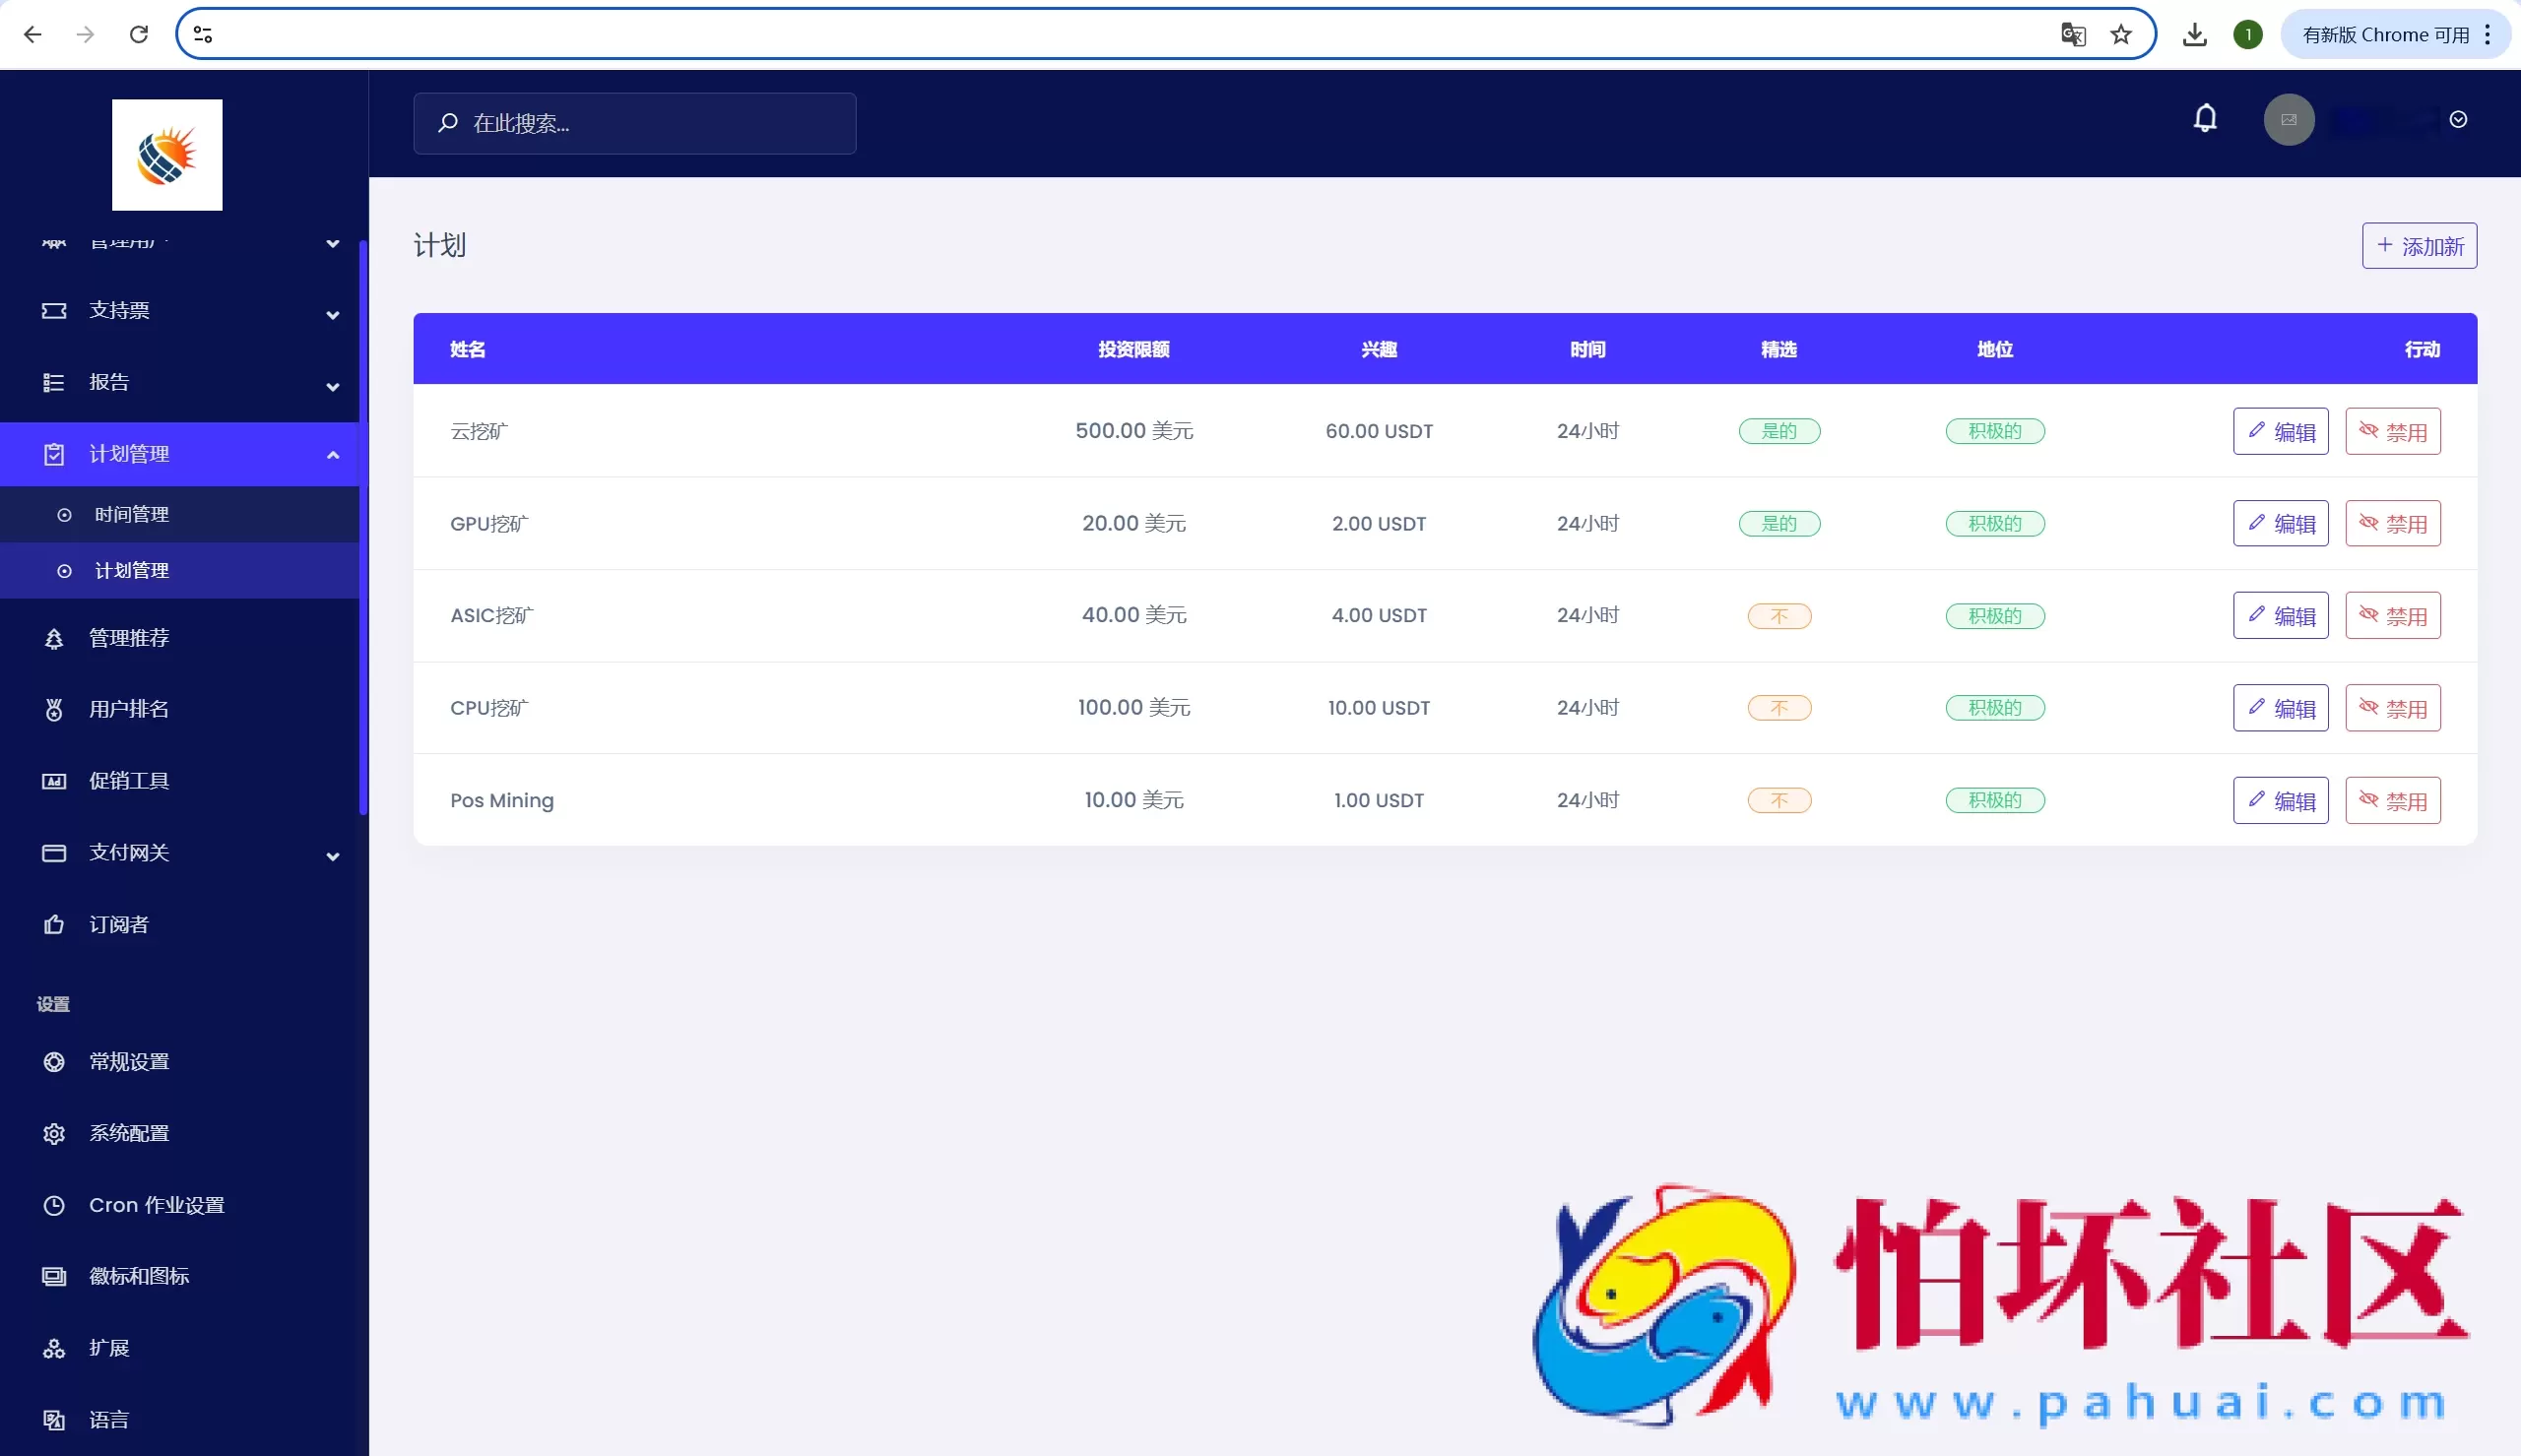Bookmark page with the star icon
This screenshot has width=2521, height=1456.
[x=2120, y=35]
